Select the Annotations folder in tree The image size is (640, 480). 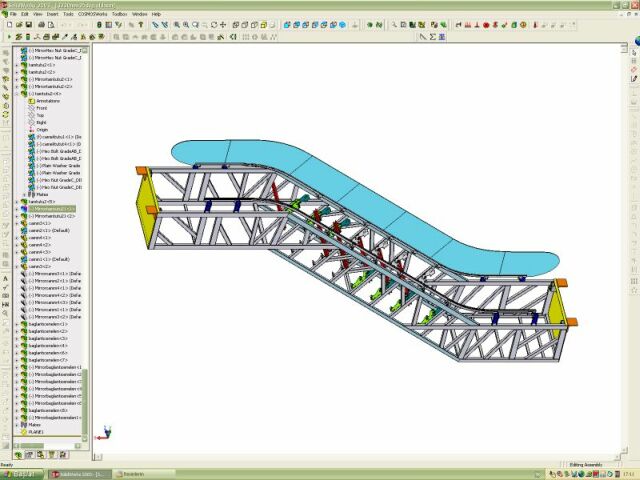48,101
